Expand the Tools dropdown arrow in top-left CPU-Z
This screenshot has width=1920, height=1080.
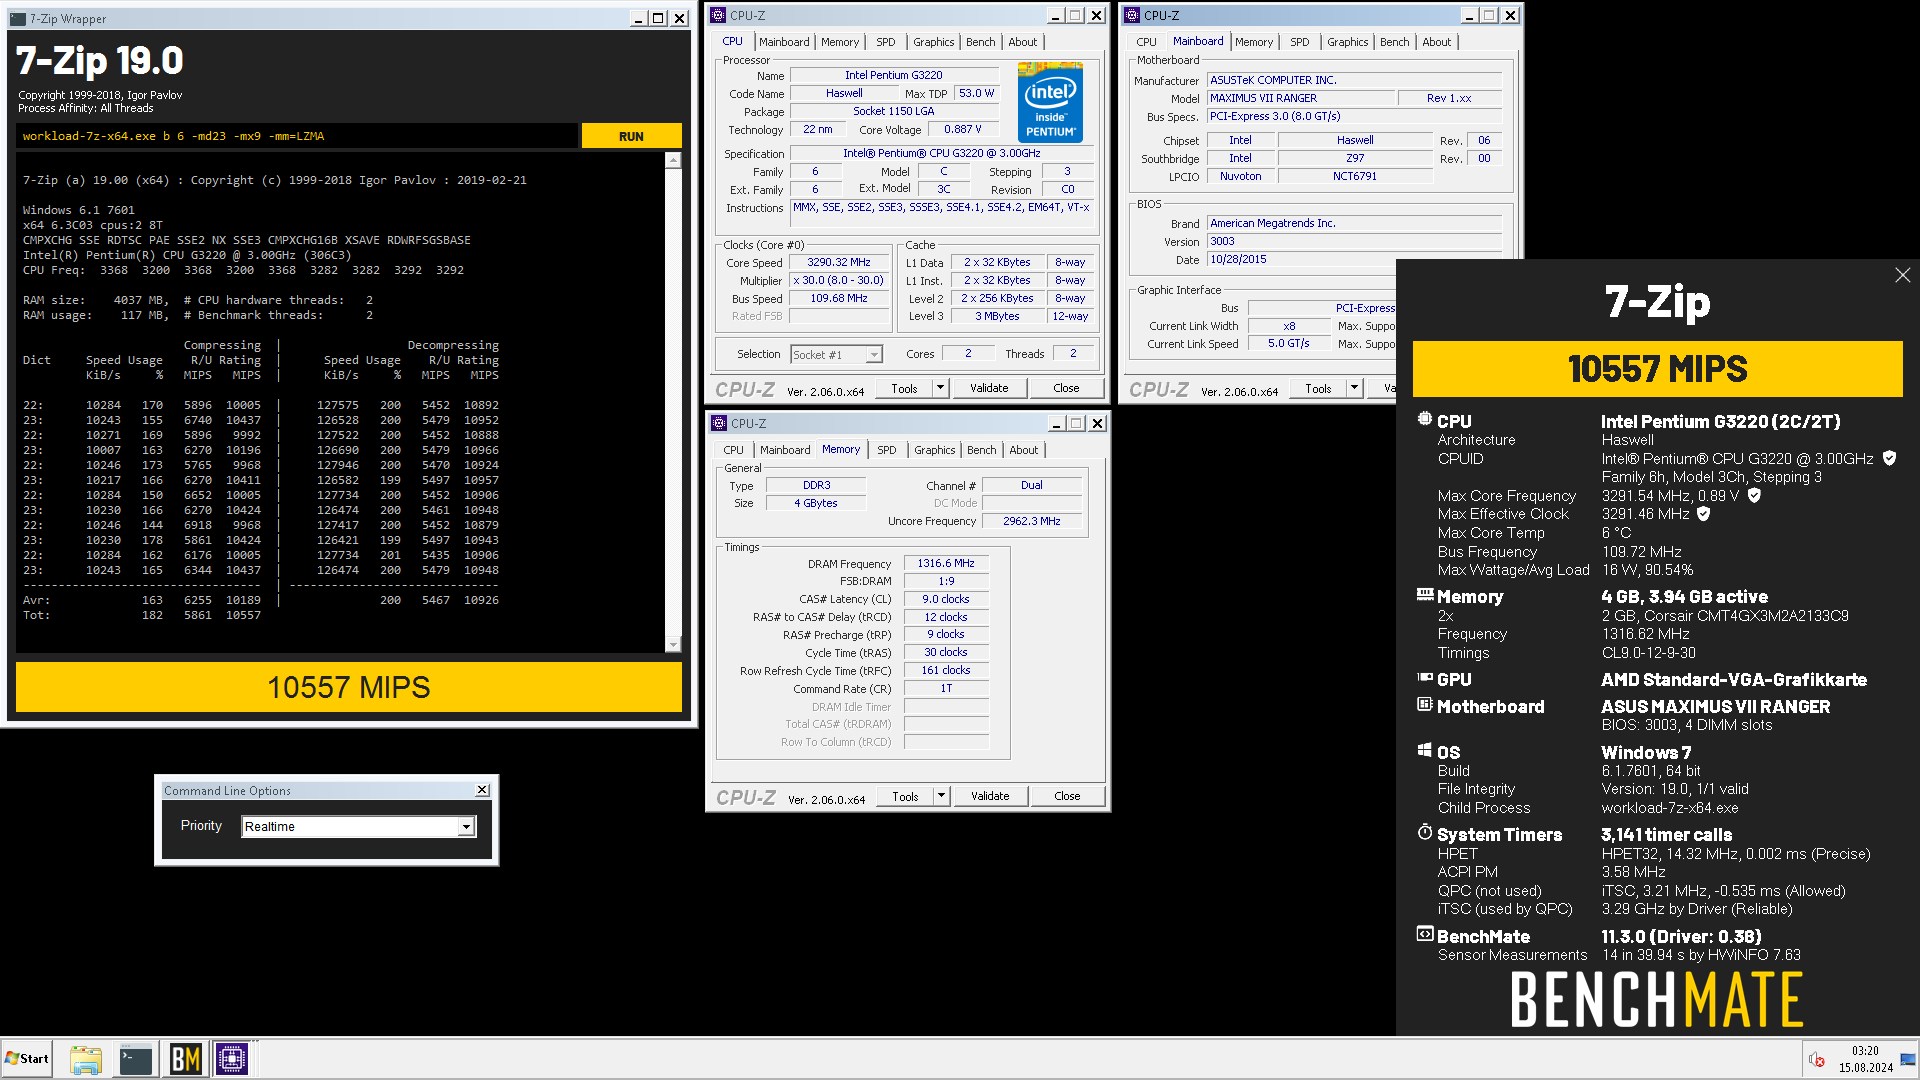[x=940, y=388]
